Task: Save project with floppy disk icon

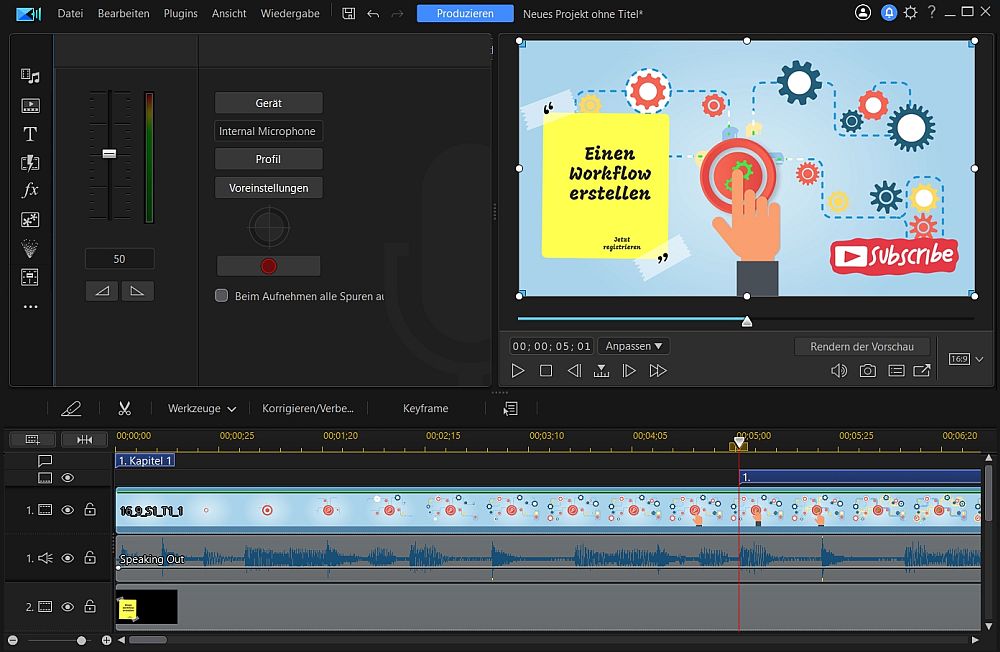Action: (348, 13)
